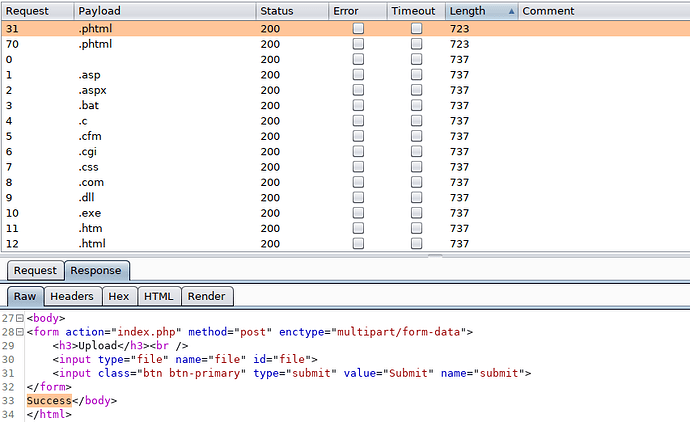
Task: Select the .aspx payload row
Action: 346,90
